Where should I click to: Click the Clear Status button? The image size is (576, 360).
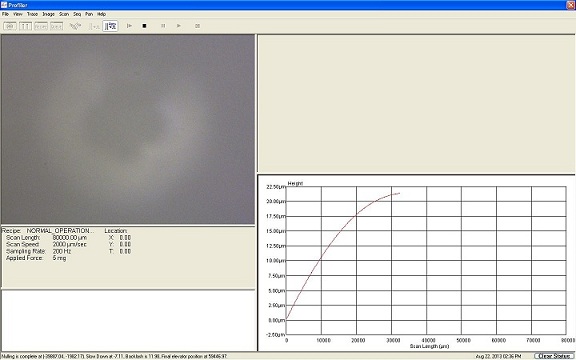click(x=554, y=356)
